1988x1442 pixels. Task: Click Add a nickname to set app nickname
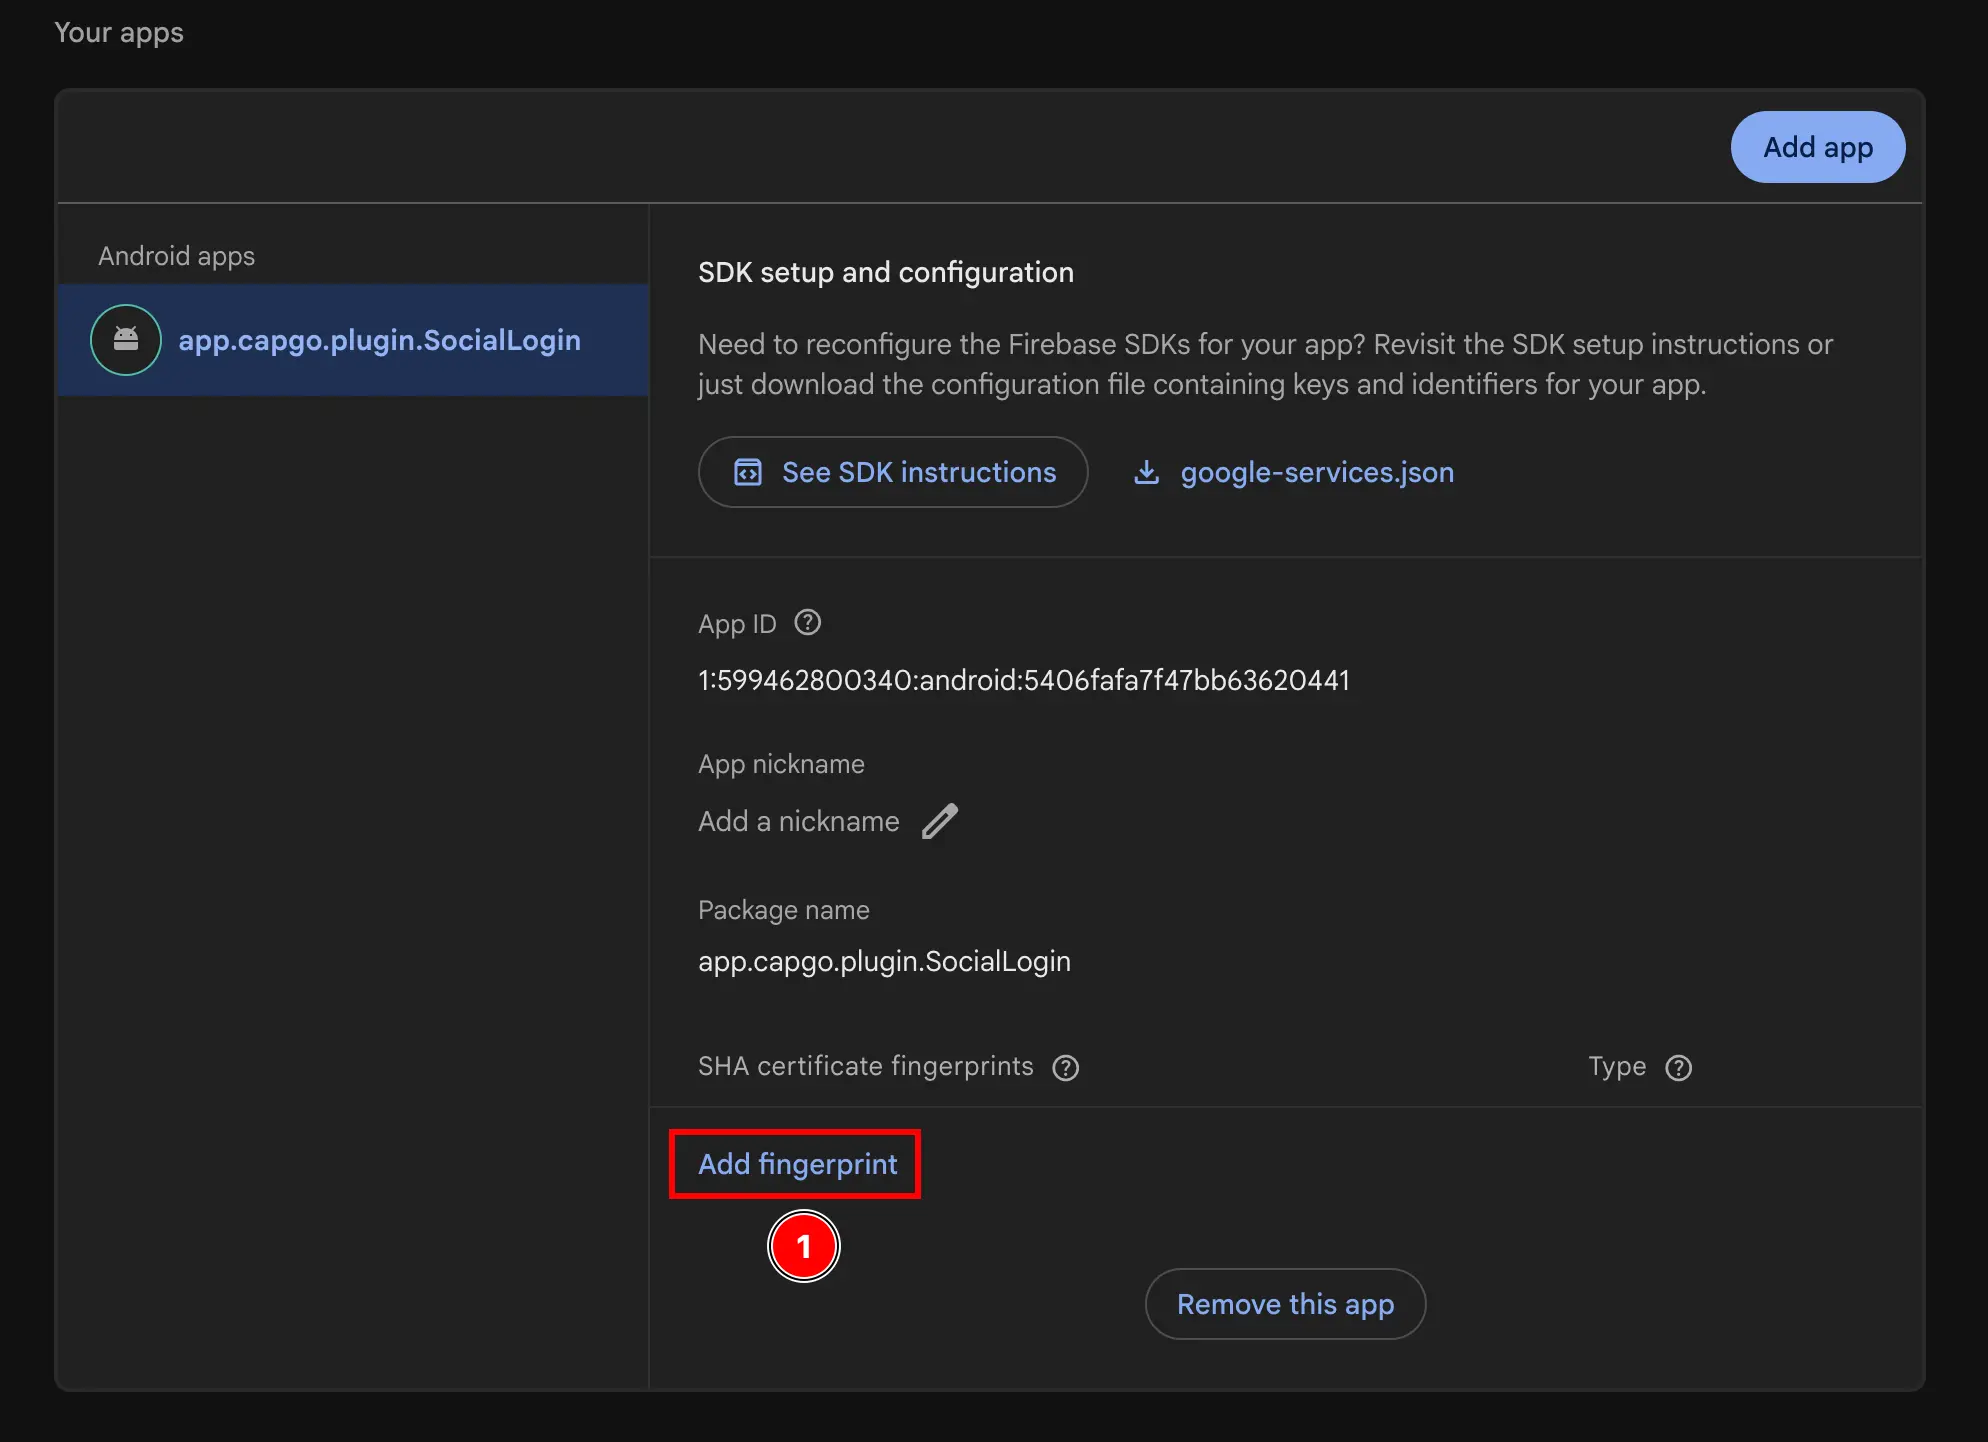pyautogui.click(x=798, y=820)
